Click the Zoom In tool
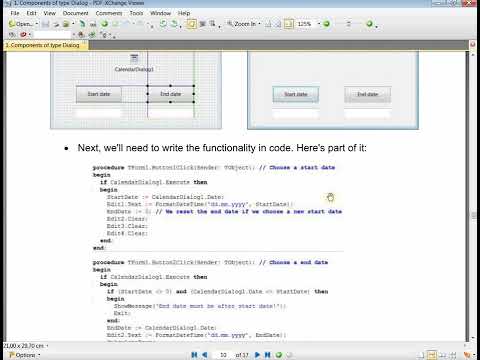 242,24
